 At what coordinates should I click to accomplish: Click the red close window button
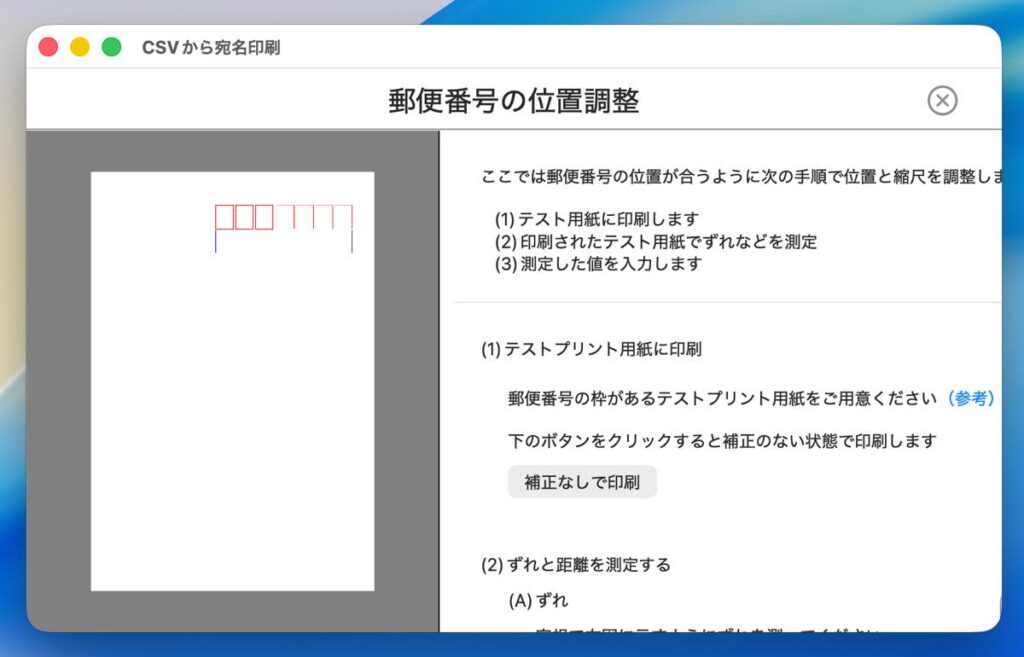click(x=48, y=47)
